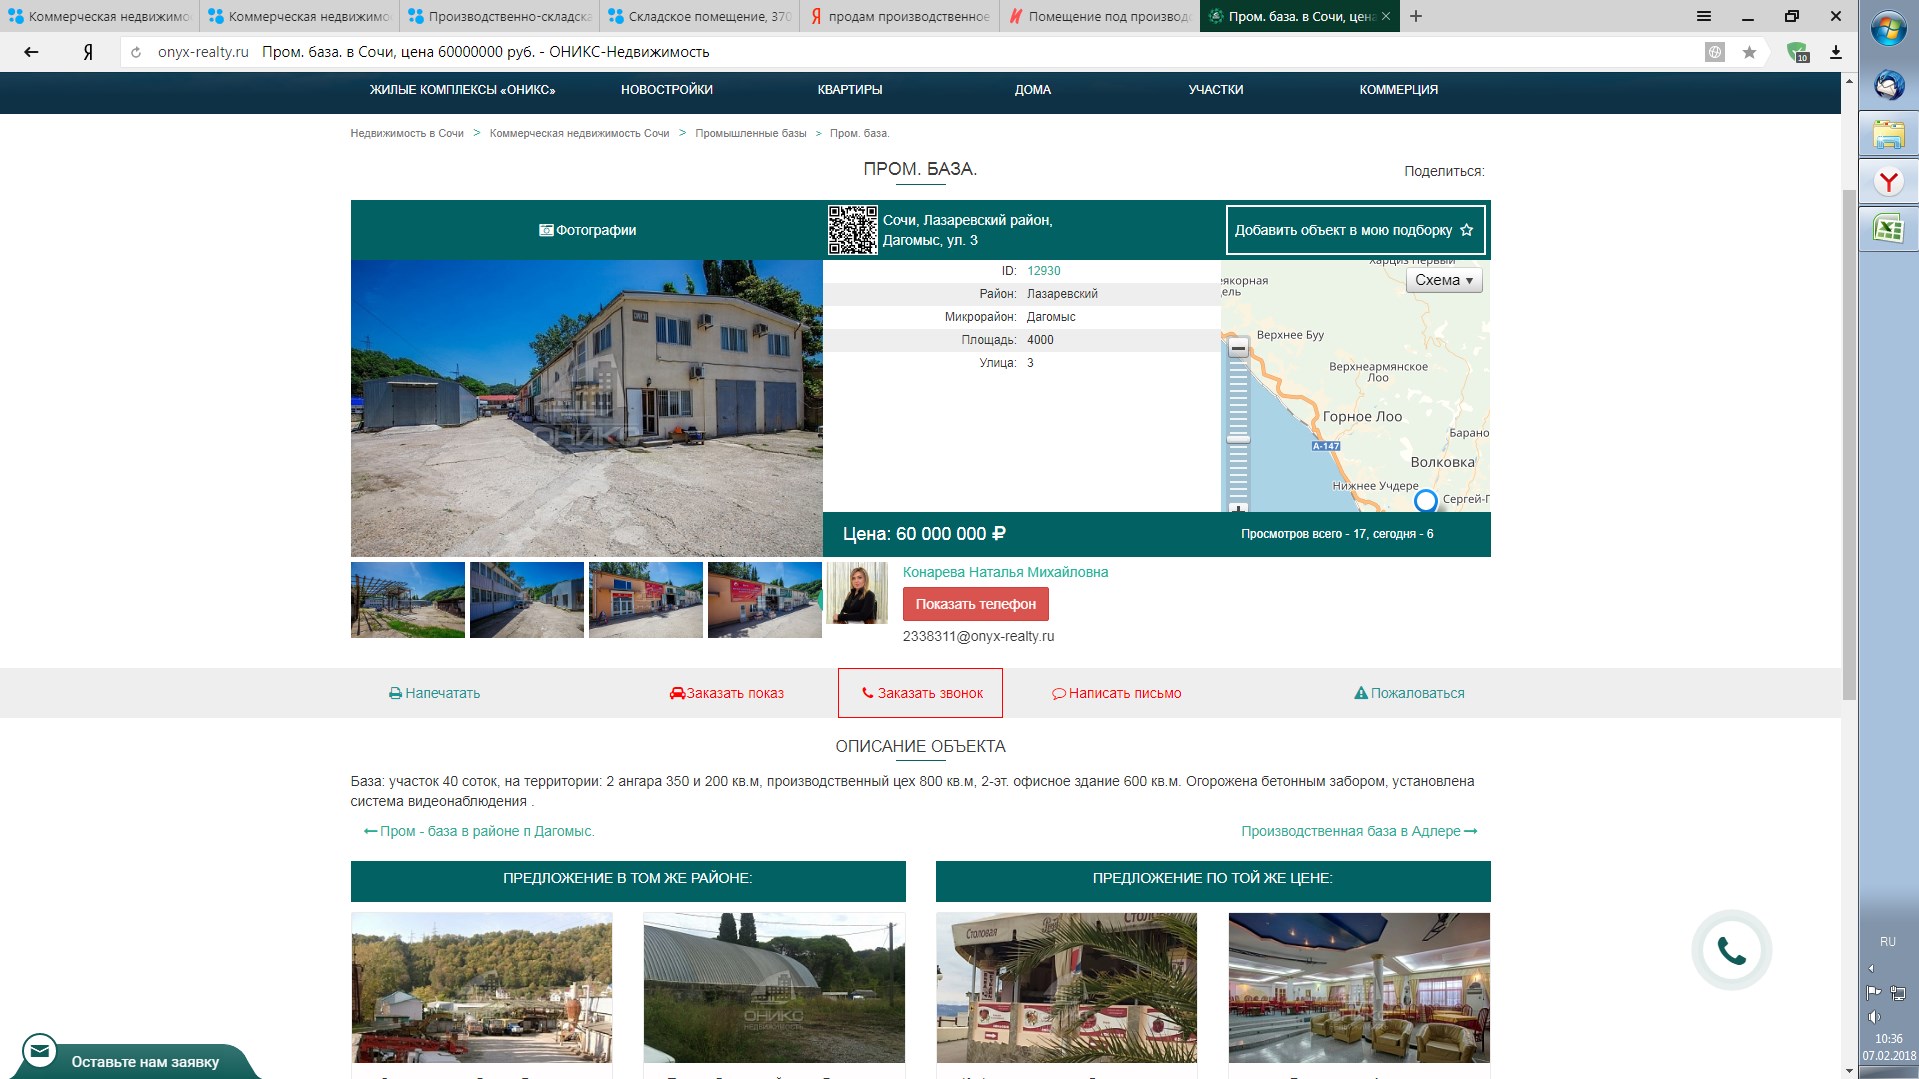Open 'КОММЕРЦИЯ' menu item
The image size is (1919, 1079).
click(1399, 90)
